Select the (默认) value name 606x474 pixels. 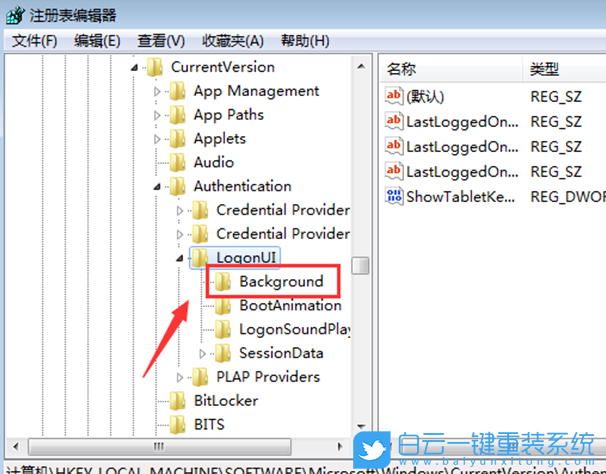coord(425,97)
